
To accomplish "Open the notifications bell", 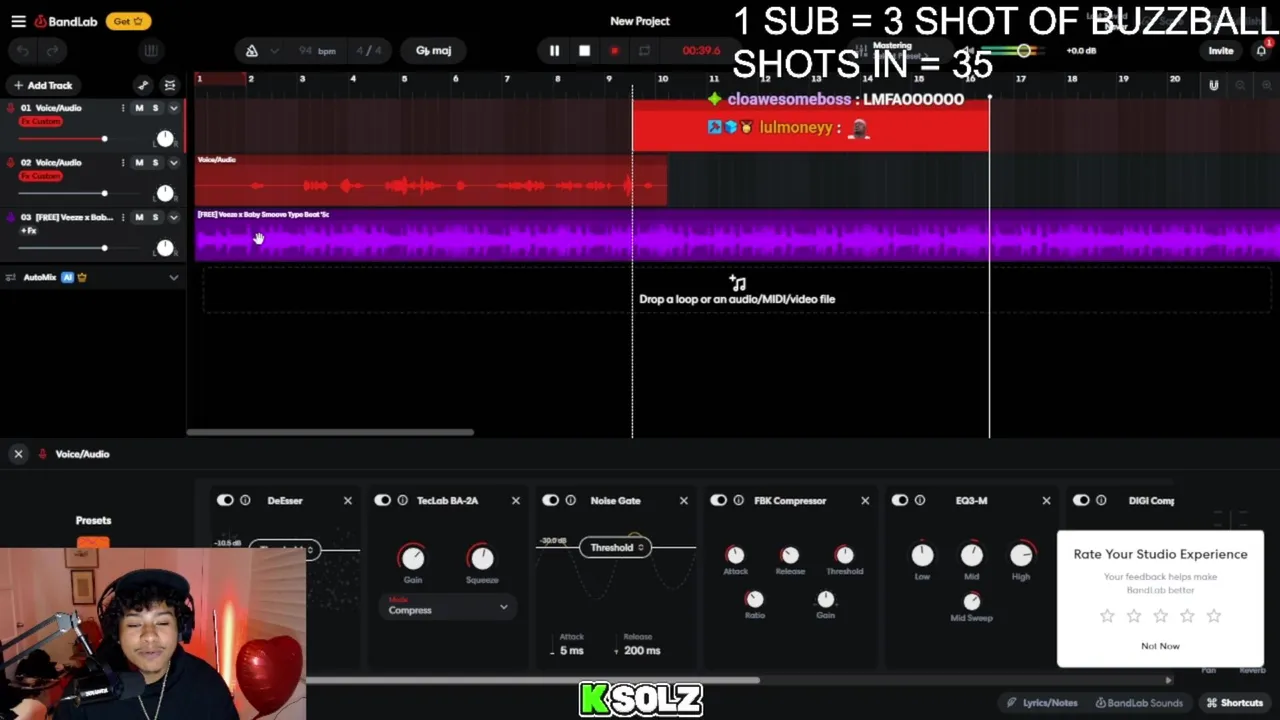I will click(x=1261, y=51).
